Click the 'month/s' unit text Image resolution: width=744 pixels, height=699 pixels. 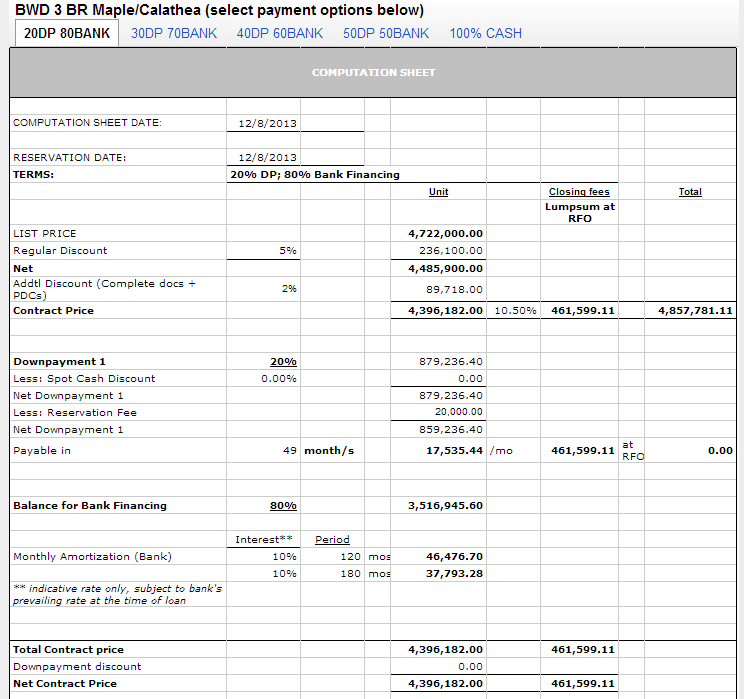tap(329, 451)
